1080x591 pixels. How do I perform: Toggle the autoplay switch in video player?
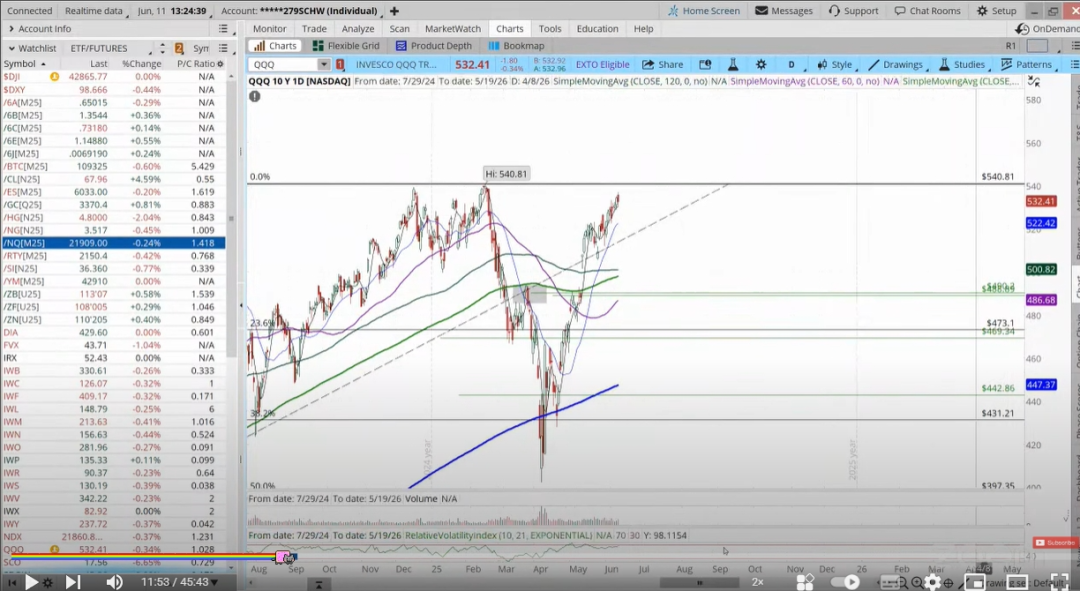(845, 582)
